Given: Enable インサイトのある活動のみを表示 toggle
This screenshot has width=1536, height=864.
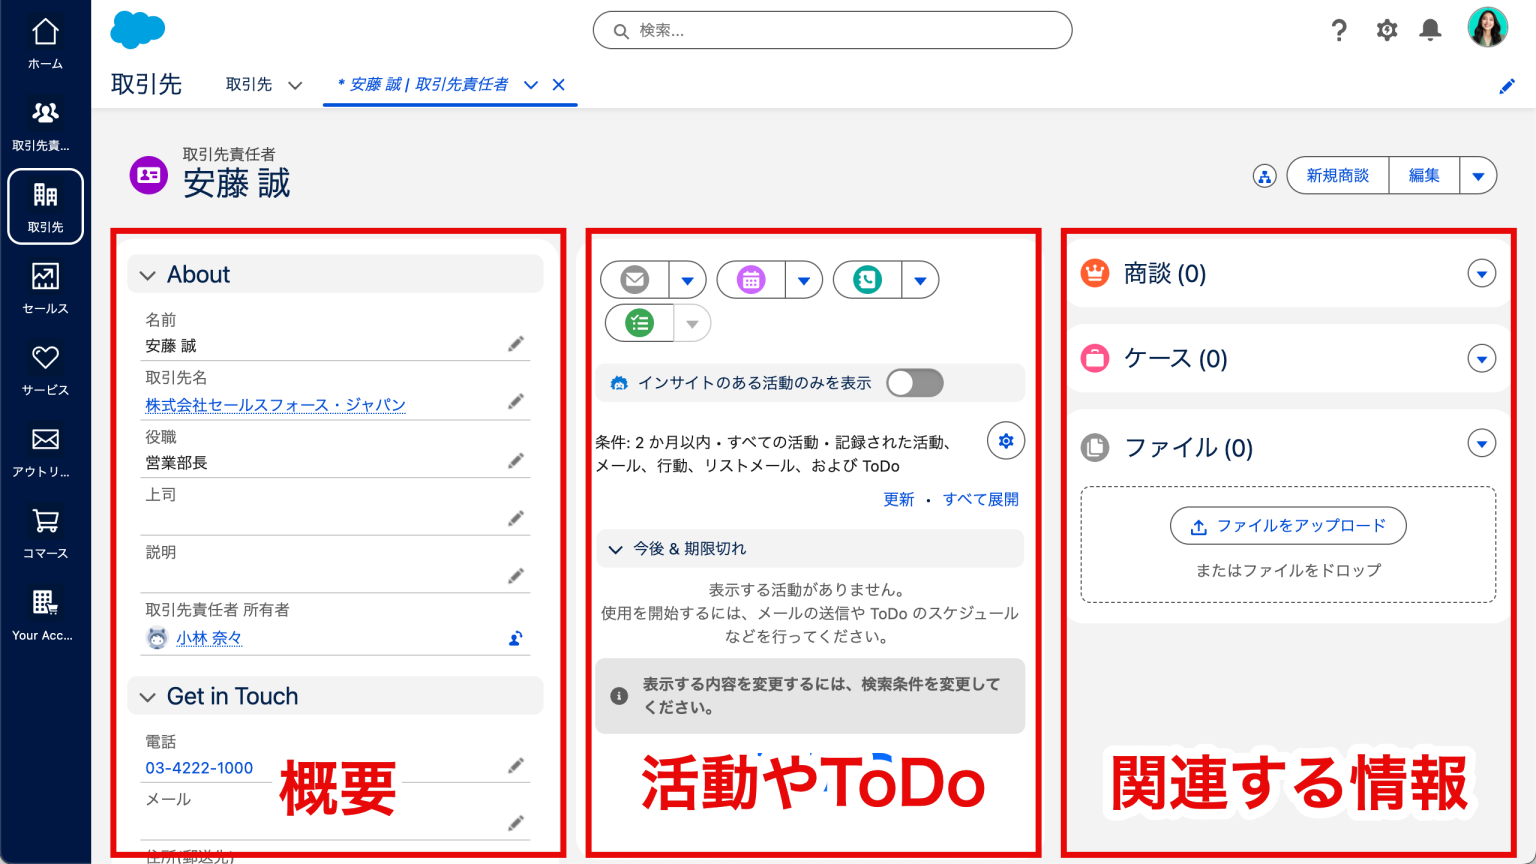Looking at the screenshot, I should (913, 382).
